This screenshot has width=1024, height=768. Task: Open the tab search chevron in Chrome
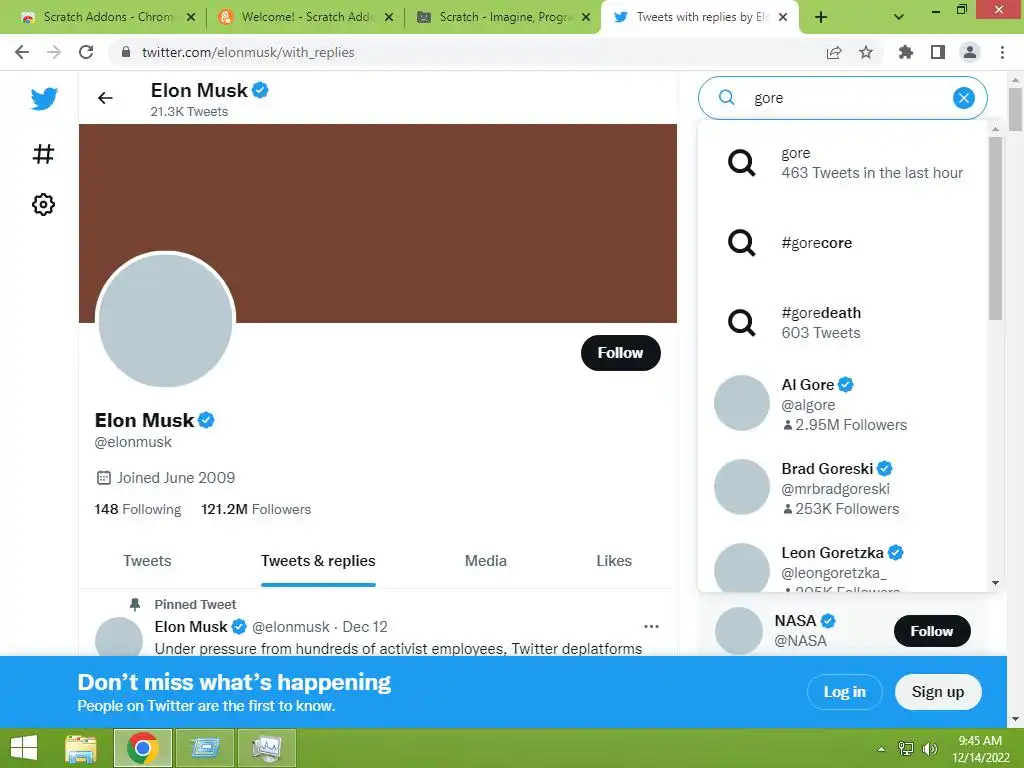point(899,17)
